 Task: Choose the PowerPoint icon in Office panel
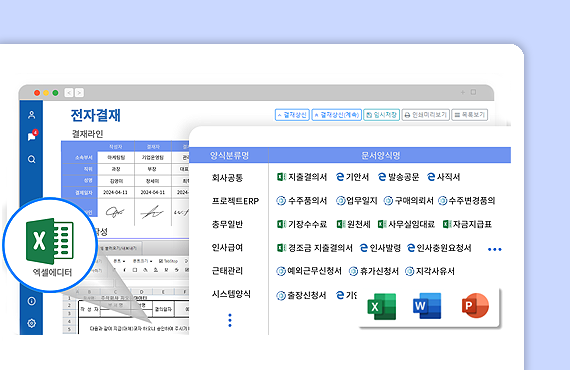(475, 306)
